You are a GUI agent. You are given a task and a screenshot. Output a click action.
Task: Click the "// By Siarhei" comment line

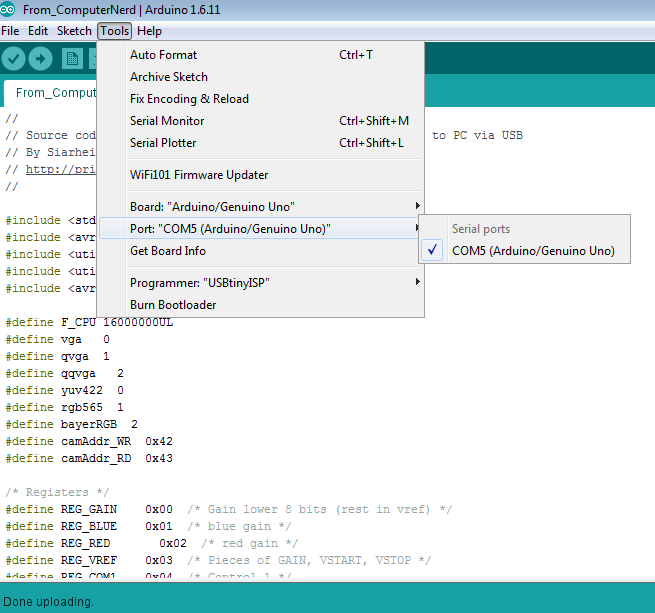tap(50, 152)
